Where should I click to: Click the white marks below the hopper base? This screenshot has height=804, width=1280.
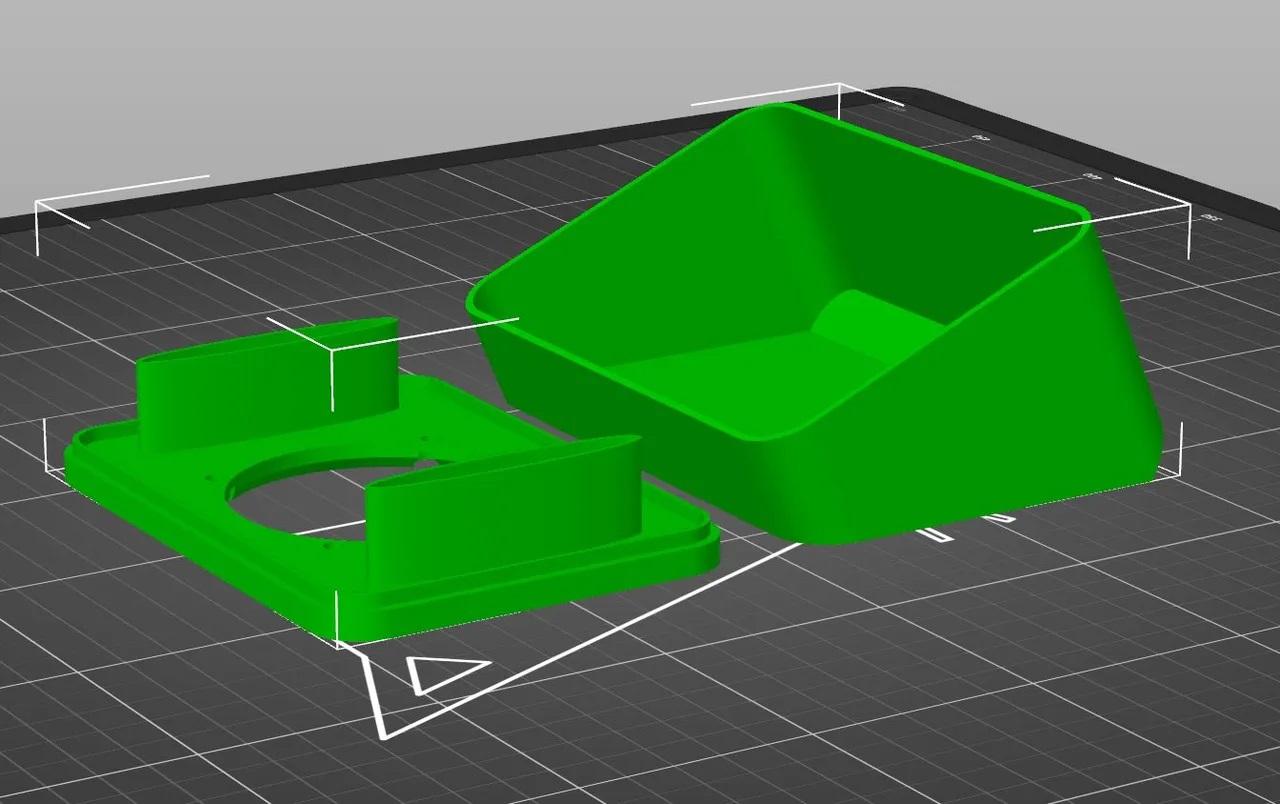click(x=965, y=525)
